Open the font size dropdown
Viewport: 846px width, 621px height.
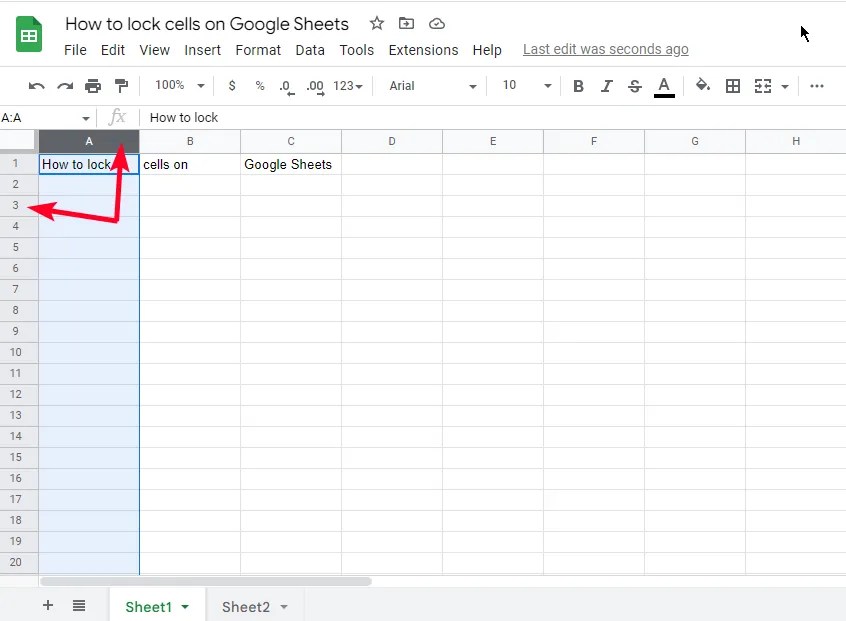pos(524,86)
